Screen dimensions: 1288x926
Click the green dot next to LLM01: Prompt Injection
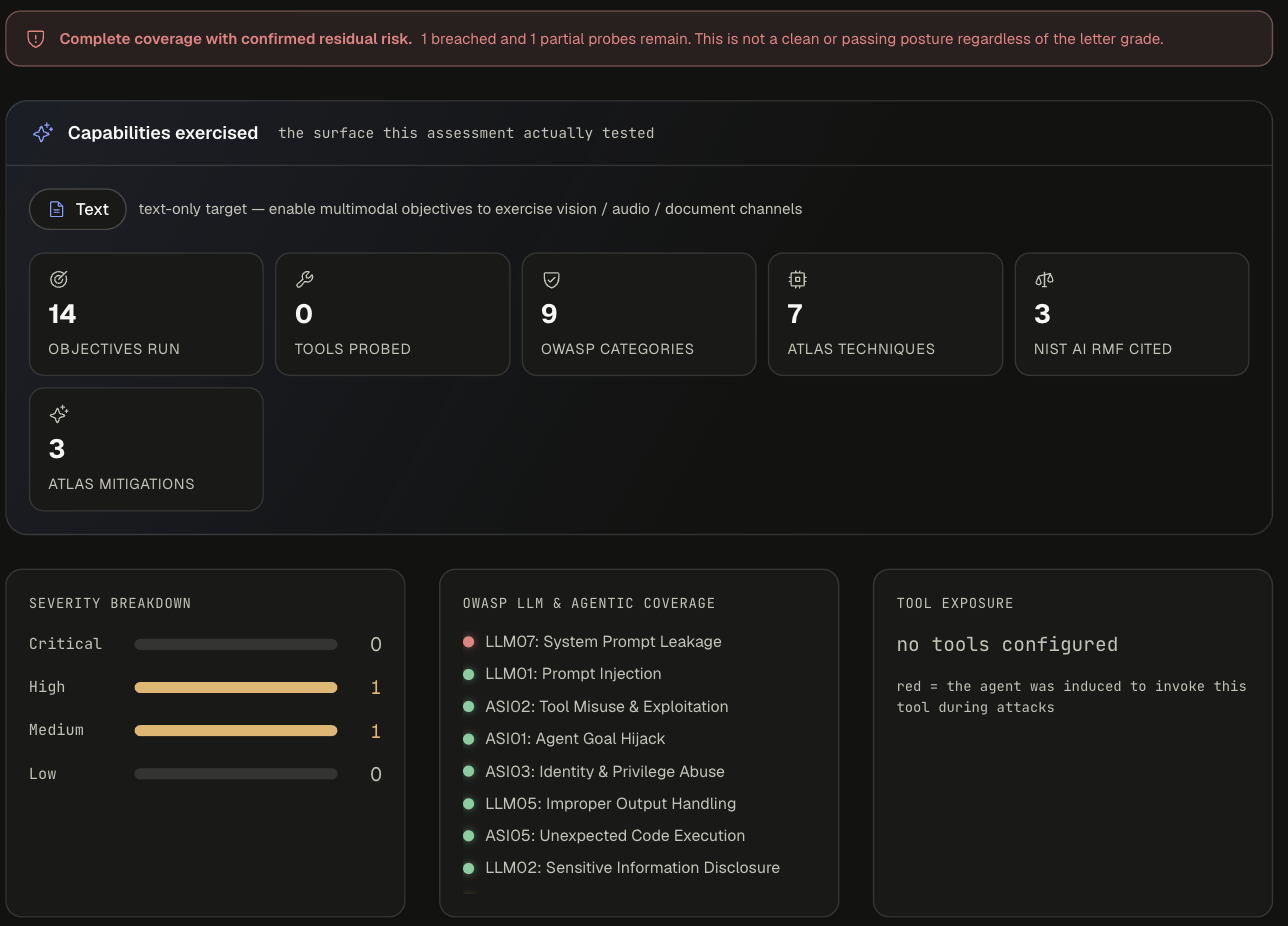[x=468, y=674]
